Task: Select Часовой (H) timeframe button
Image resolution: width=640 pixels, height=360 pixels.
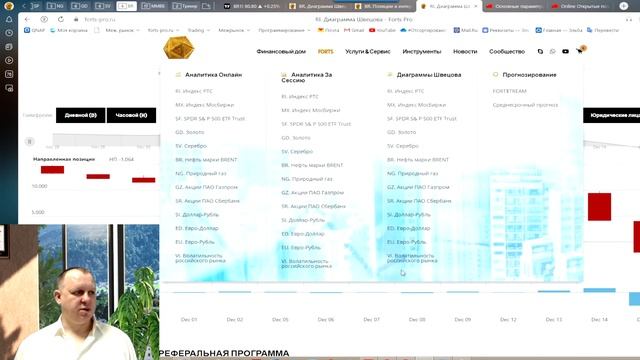Action: [131, 115]
